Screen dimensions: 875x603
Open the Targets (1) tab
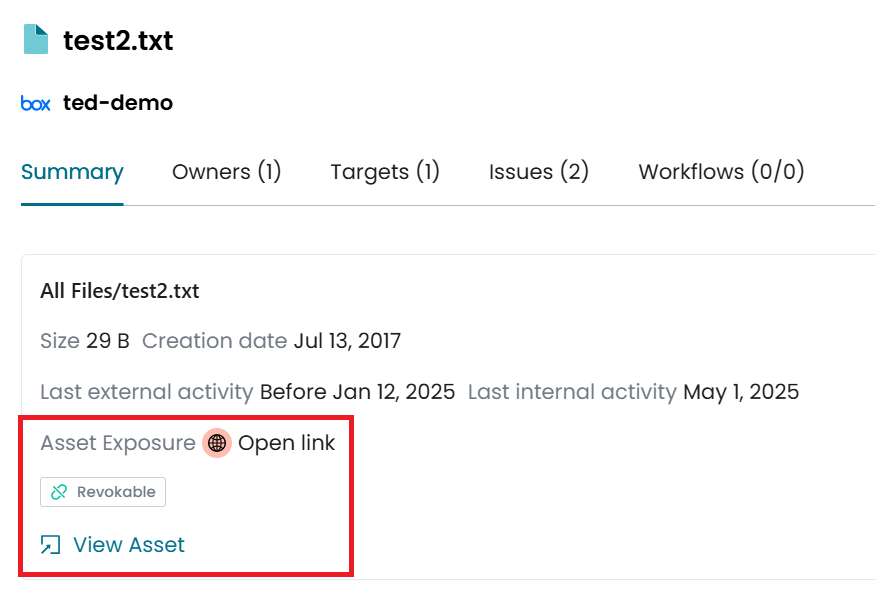click(385, 172)
